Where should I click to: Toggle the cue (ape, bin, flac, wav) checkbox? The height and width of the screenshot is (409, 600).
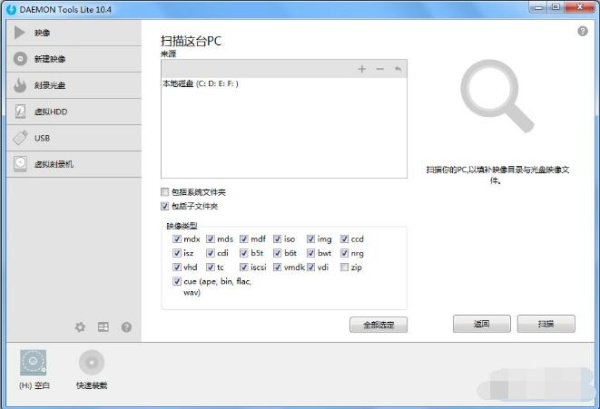click(x=177, y=281)
